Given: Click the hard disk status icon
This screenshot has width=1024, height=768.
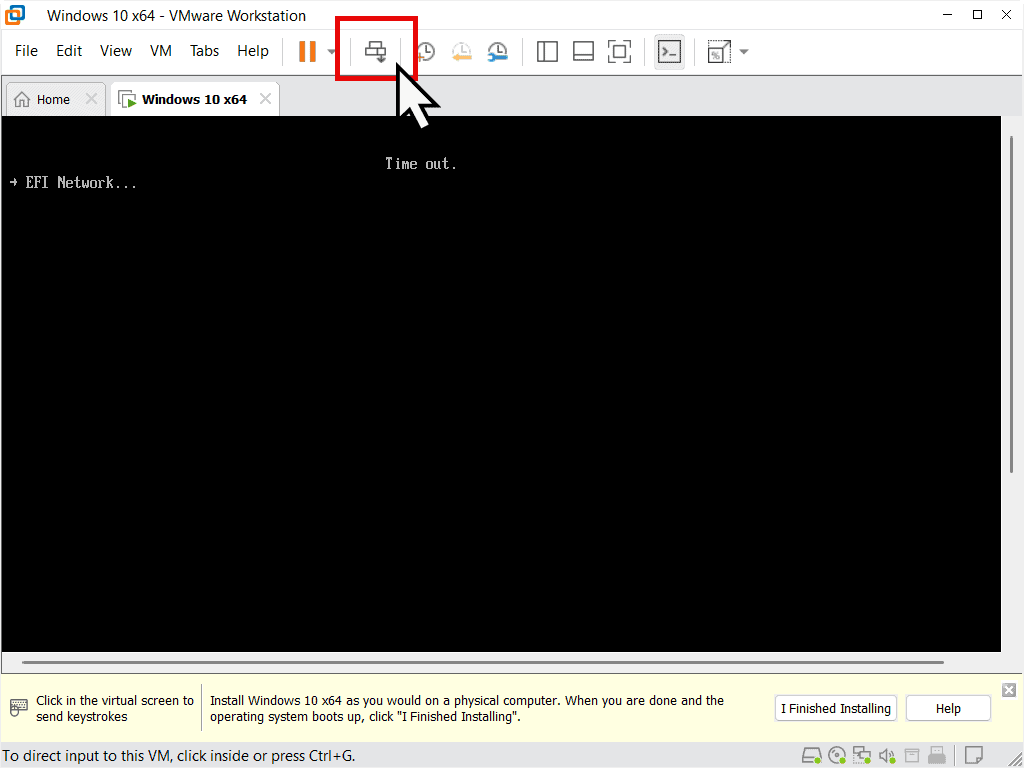Looking at the screenshot, I should point(812,755).
